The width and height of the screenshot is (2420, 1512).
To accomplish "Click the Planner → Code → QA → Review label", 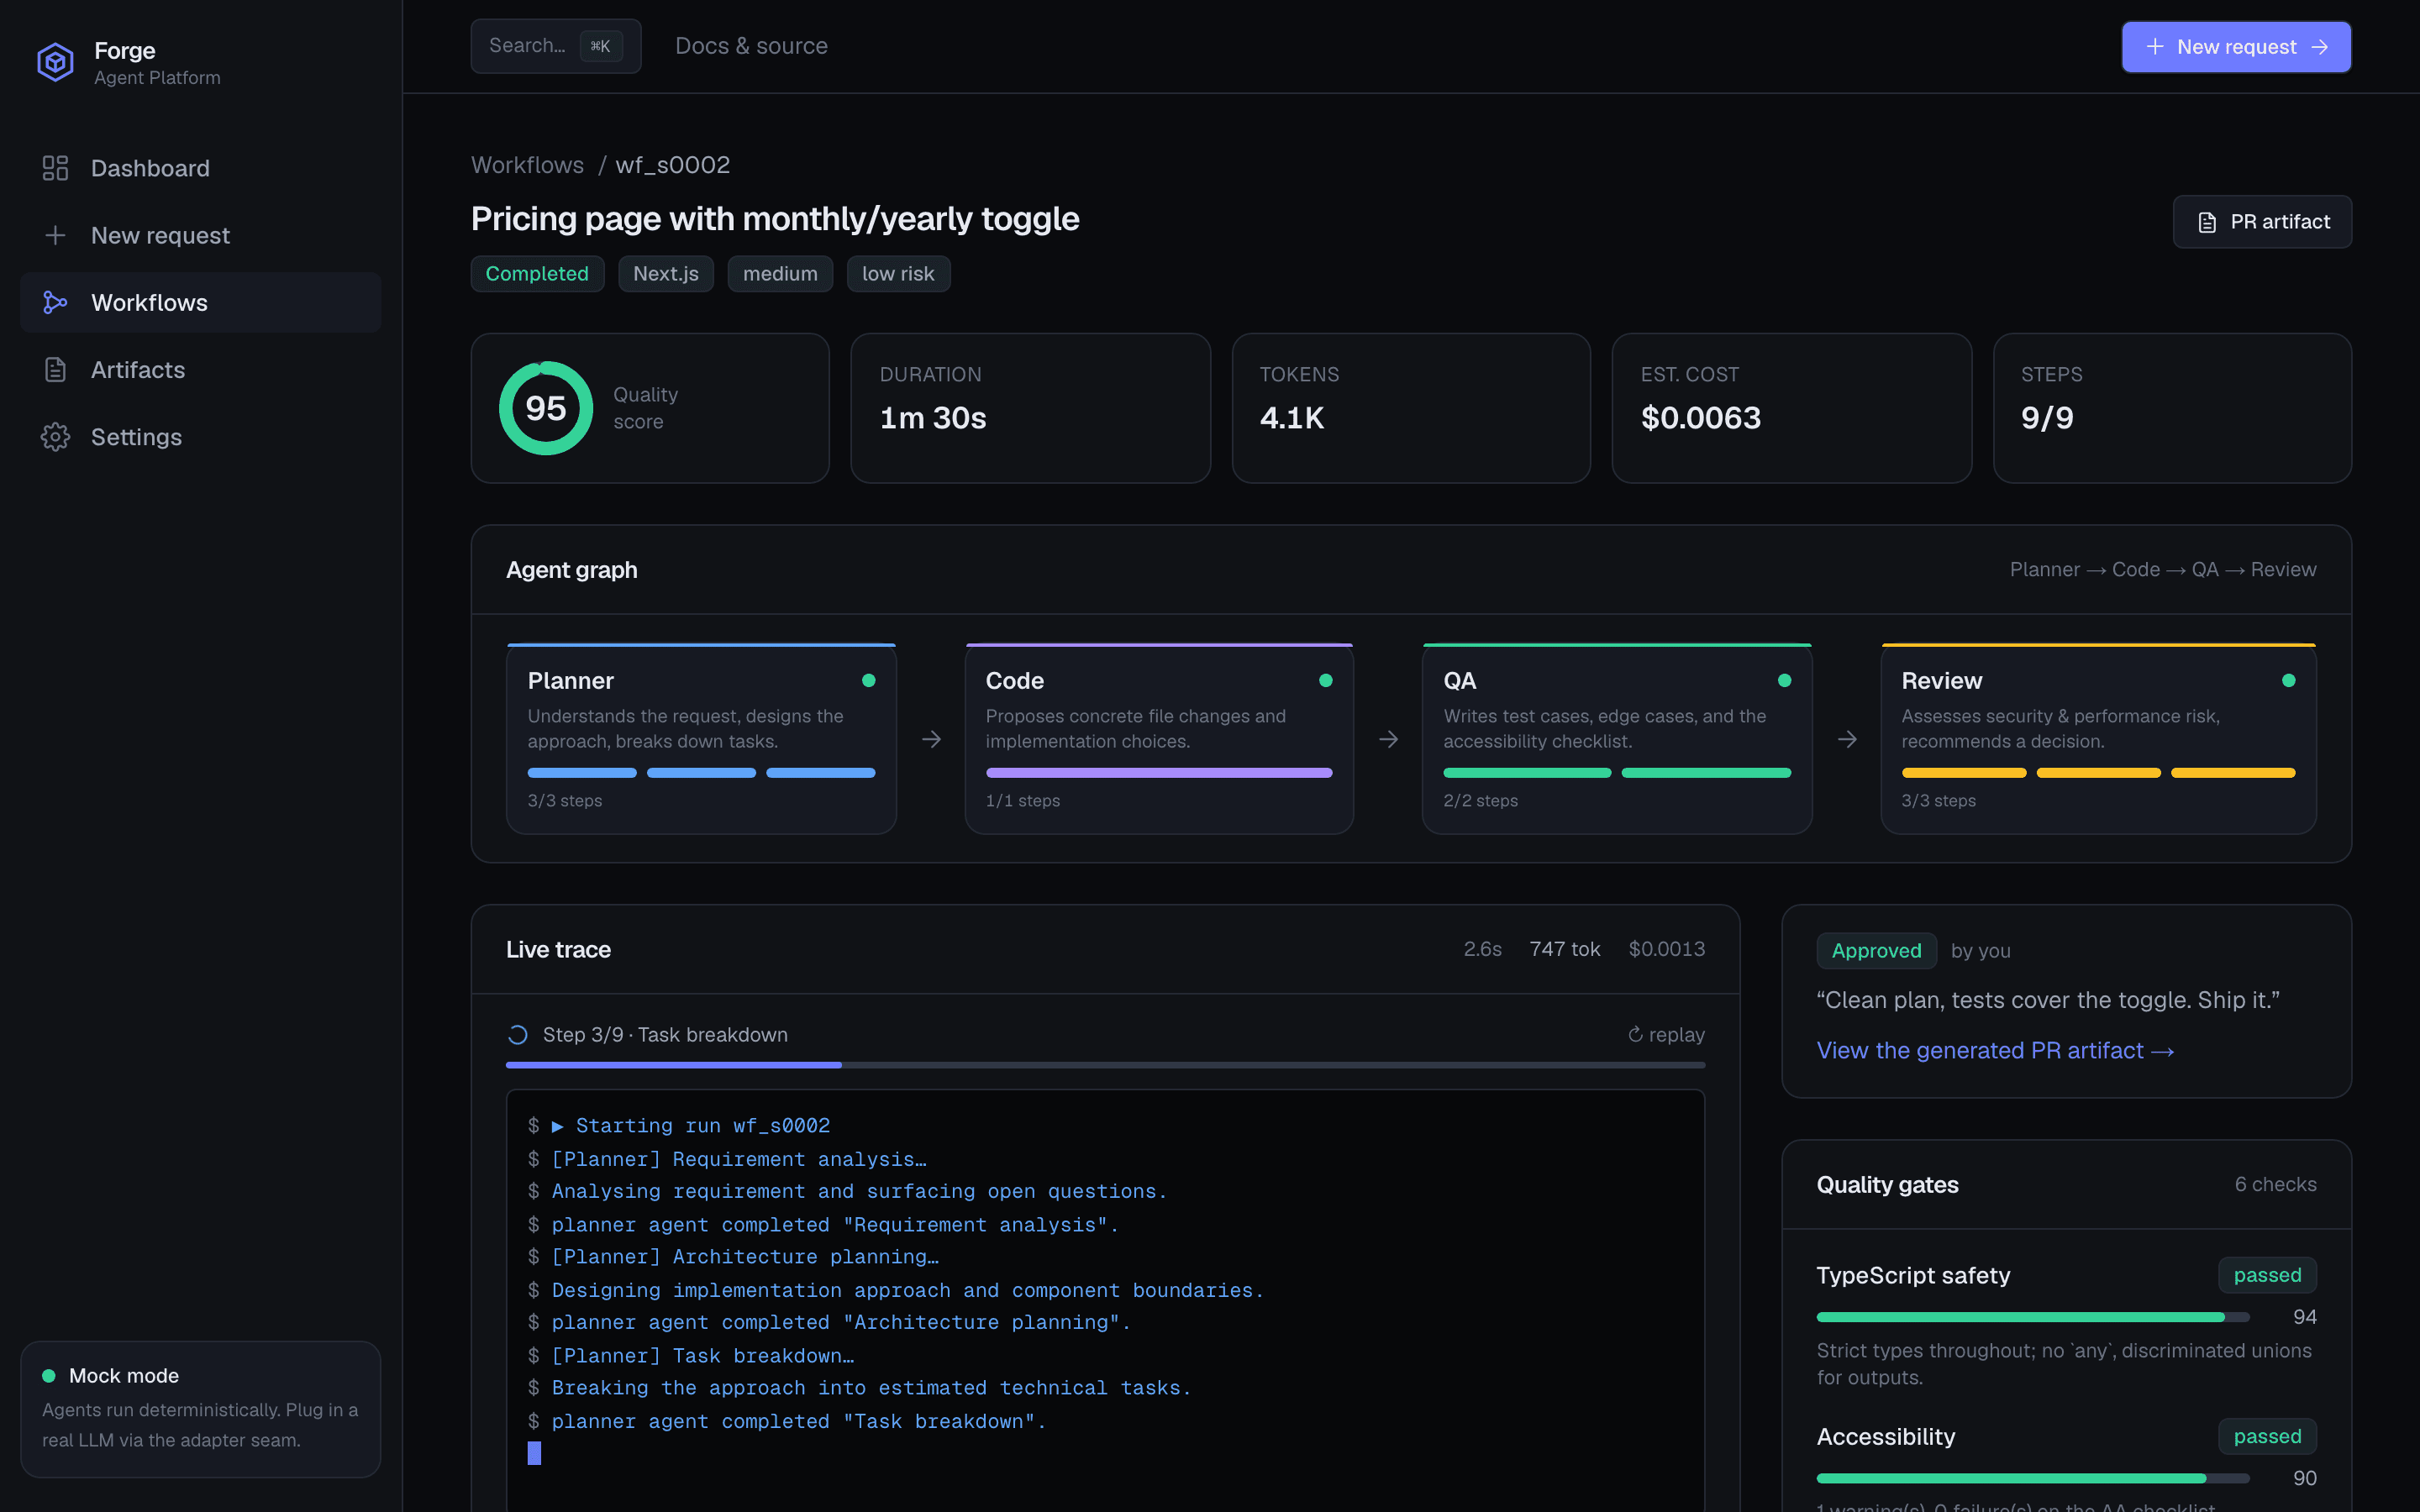I will tap(2162, 569).
